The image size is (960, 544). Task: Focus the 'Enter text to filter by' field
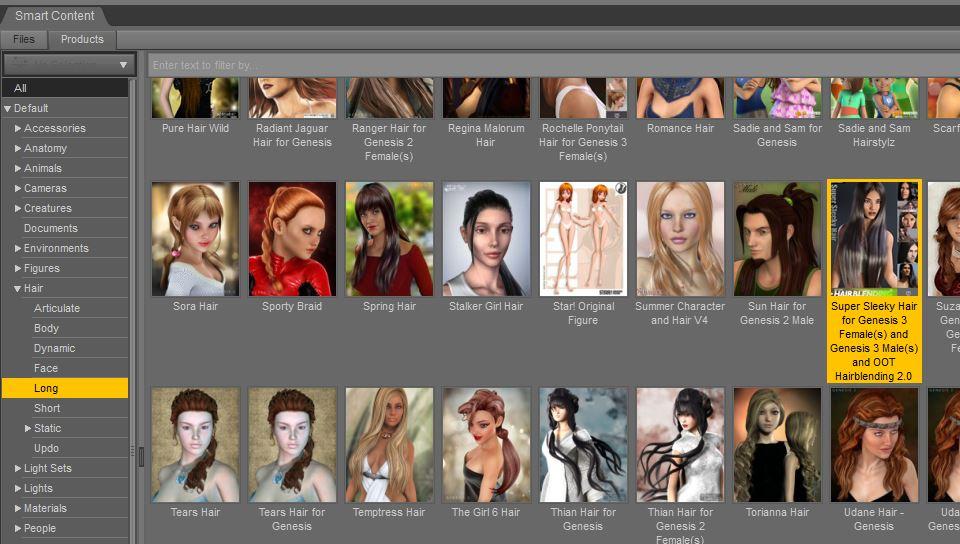553,65
